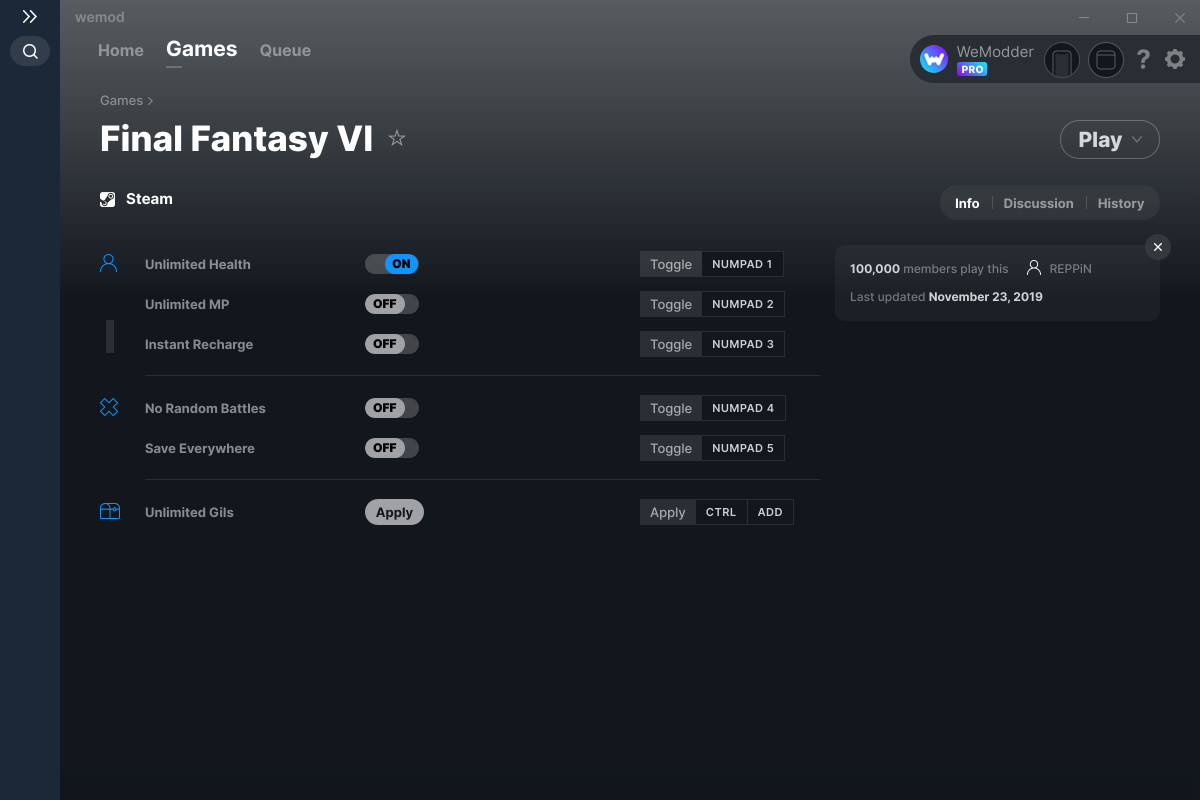1200x800 pixels.
Task: Select the player category person icon
Action: point(109,264)
